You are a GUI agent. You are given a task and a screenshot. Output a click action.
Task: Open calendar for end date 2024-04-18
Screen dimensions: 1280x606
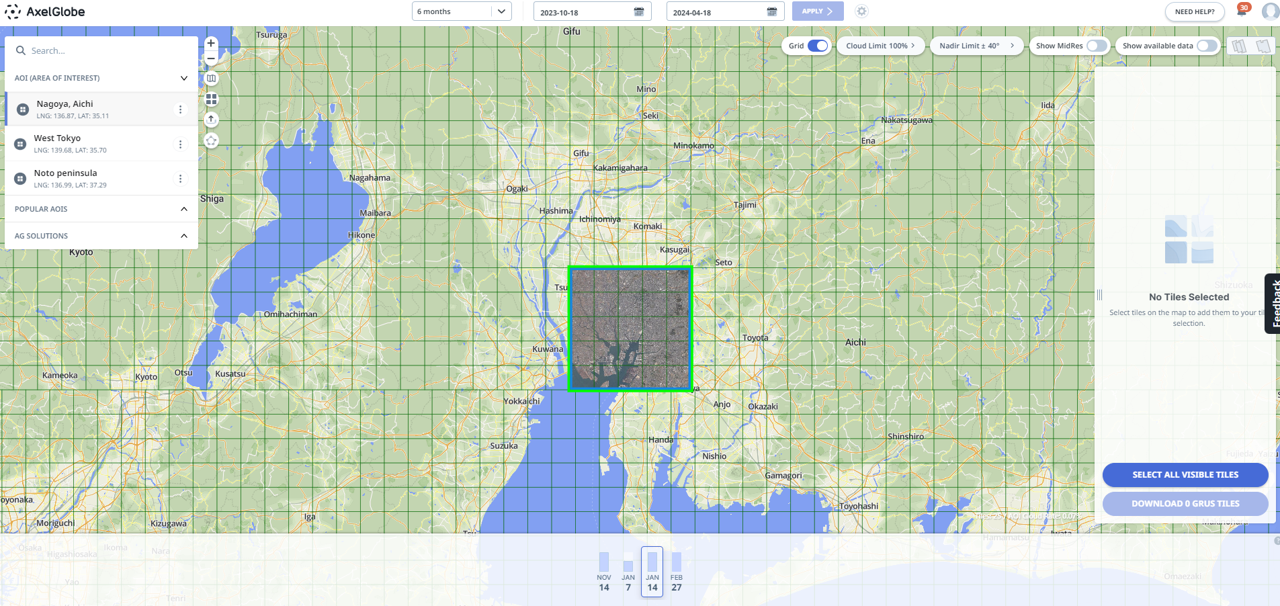pyautogui.click(x=772, y=12)
